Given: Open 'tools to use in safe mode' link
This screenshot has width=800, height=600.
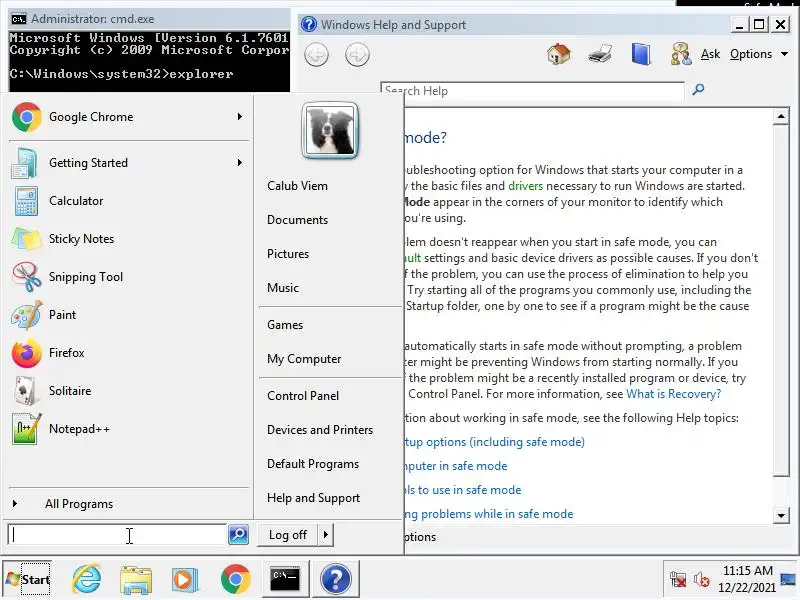Looking at the screenshot, I should pyautogui.click(x=463, y=490).
